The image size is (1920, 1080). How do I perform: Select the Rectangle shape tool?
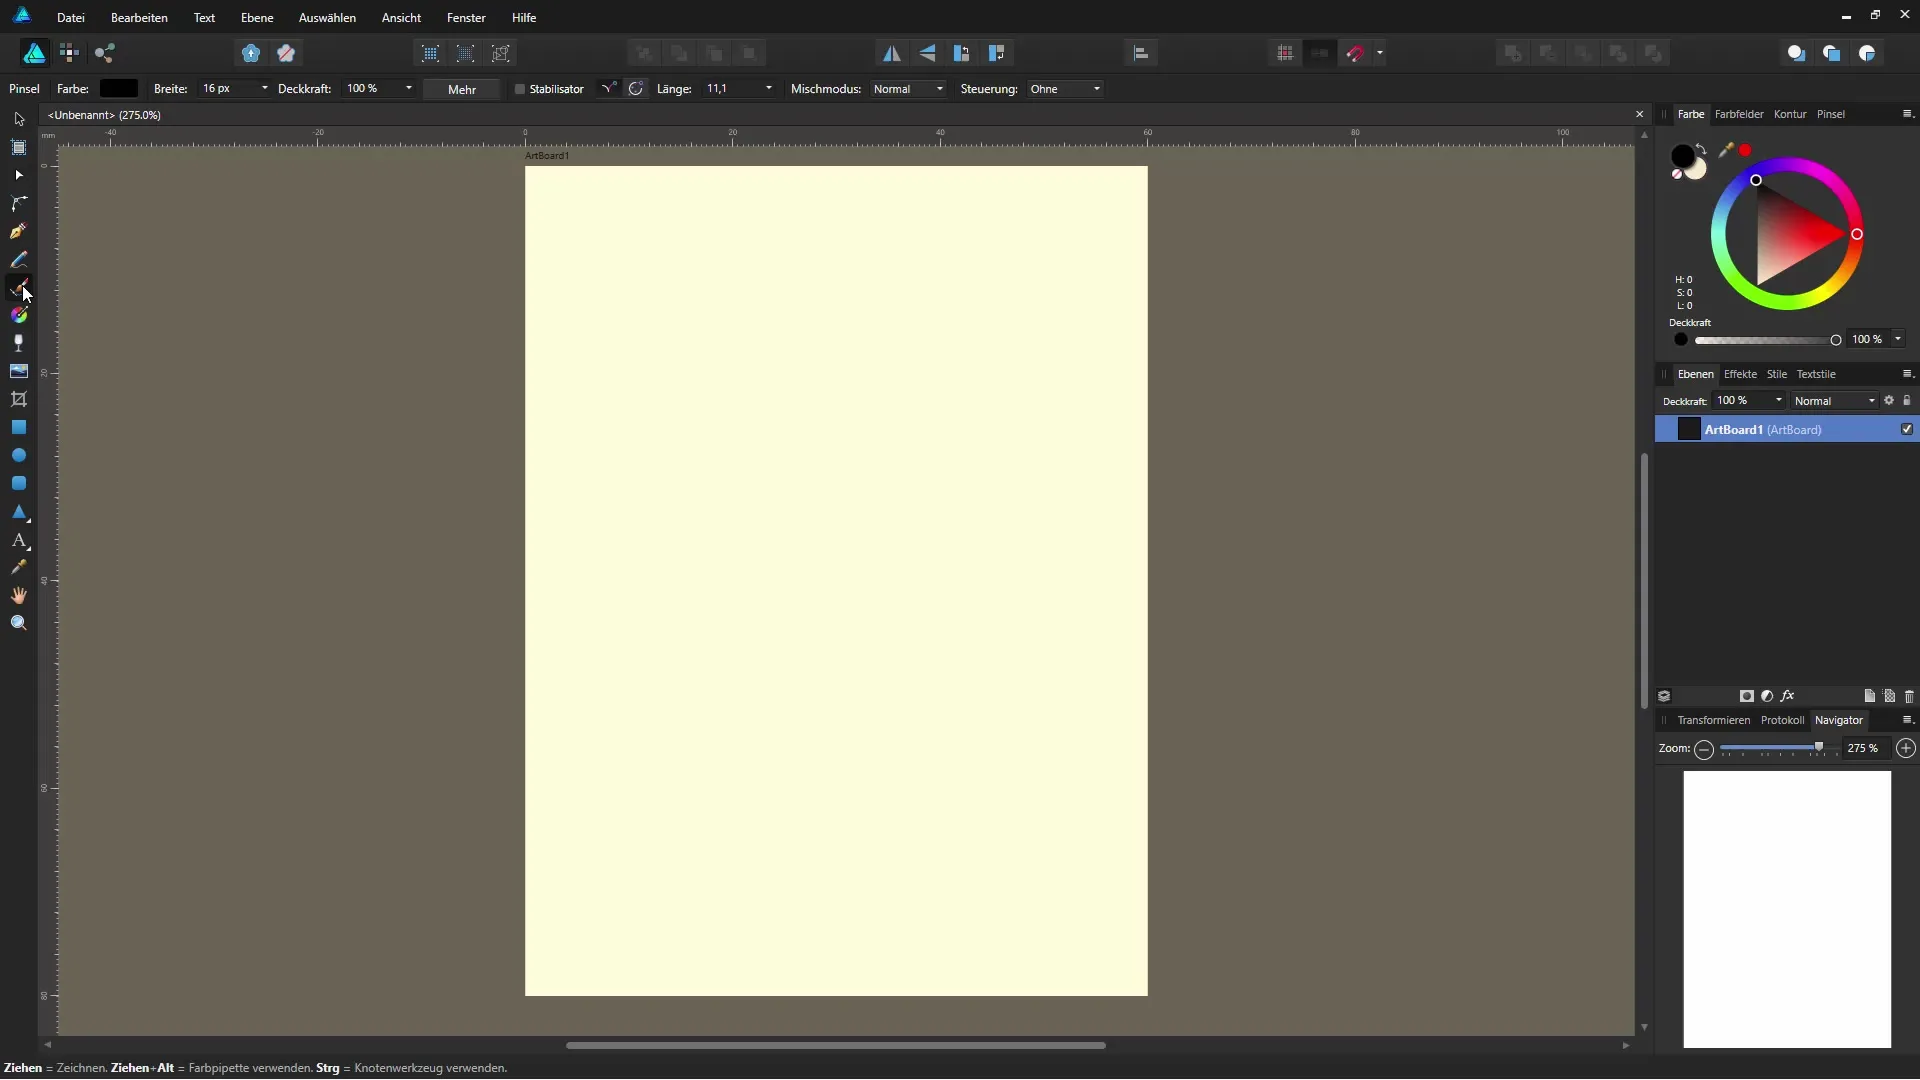19,427
